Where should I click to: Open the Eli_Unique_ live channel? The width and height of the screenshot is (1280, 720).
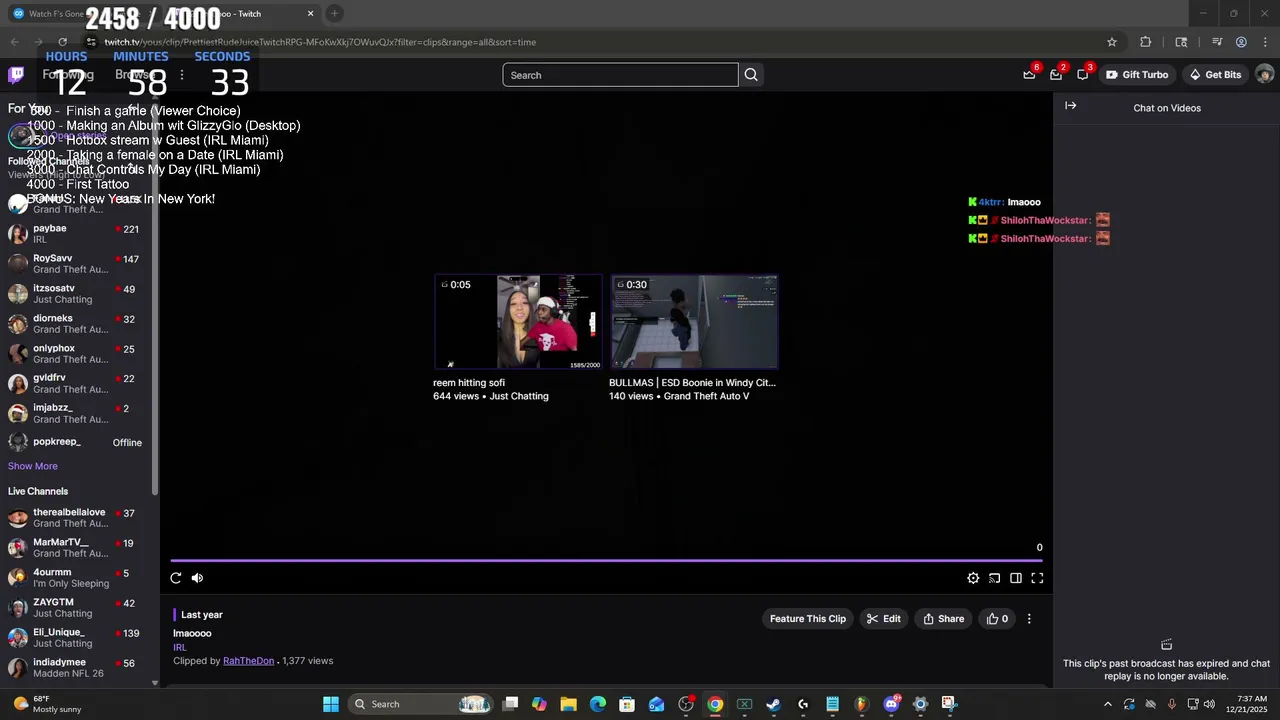click(x=78, y=638)
